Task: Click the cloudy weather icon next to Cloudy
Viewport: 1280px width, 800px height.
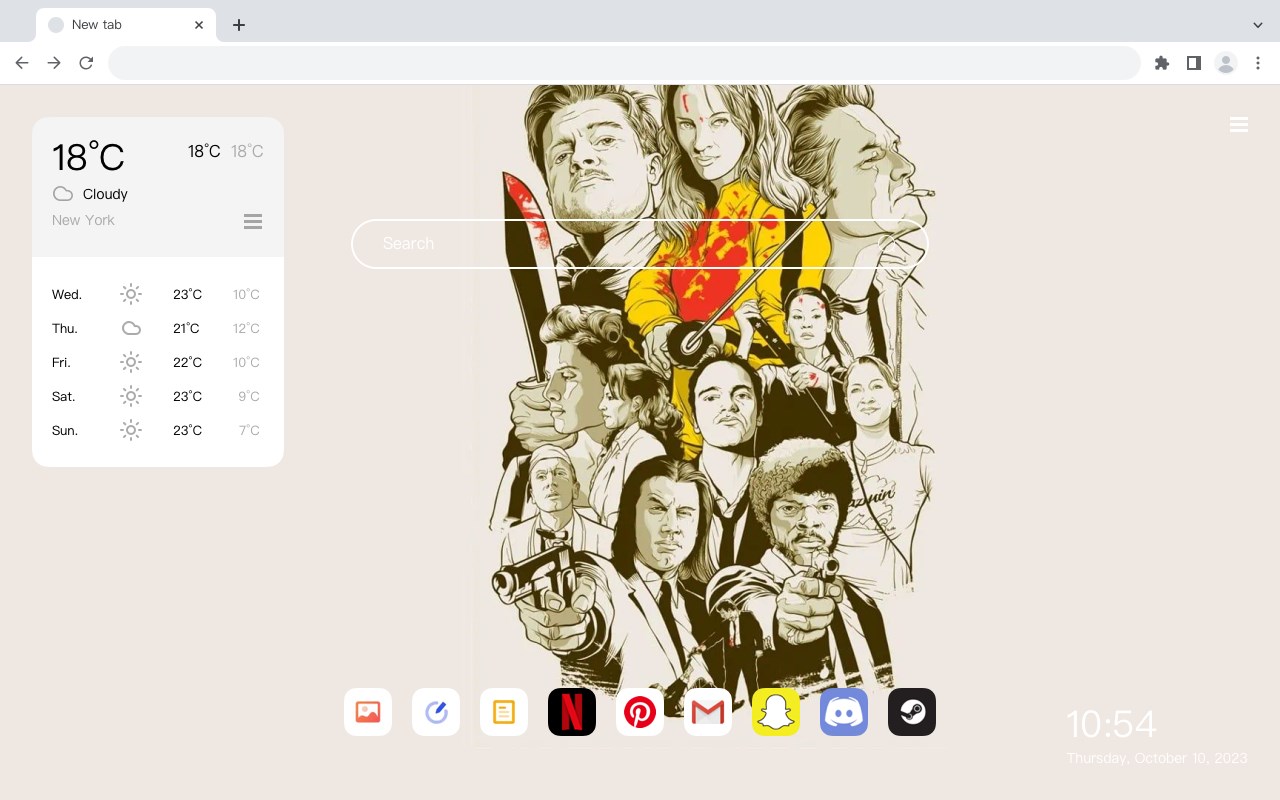Action: [63, 194]
